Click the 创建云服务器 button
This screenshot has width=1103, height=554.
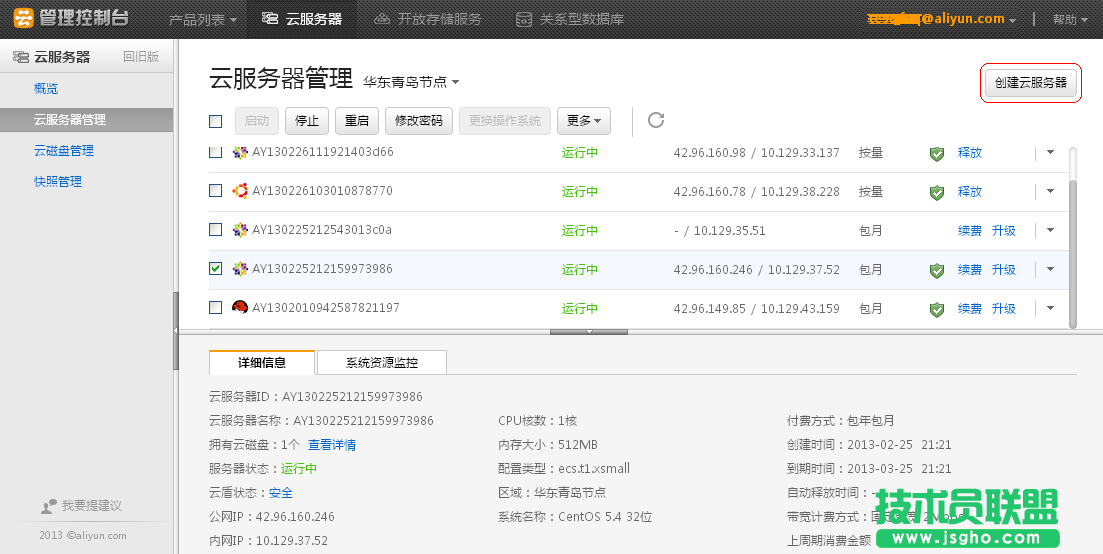point(1030,83)
